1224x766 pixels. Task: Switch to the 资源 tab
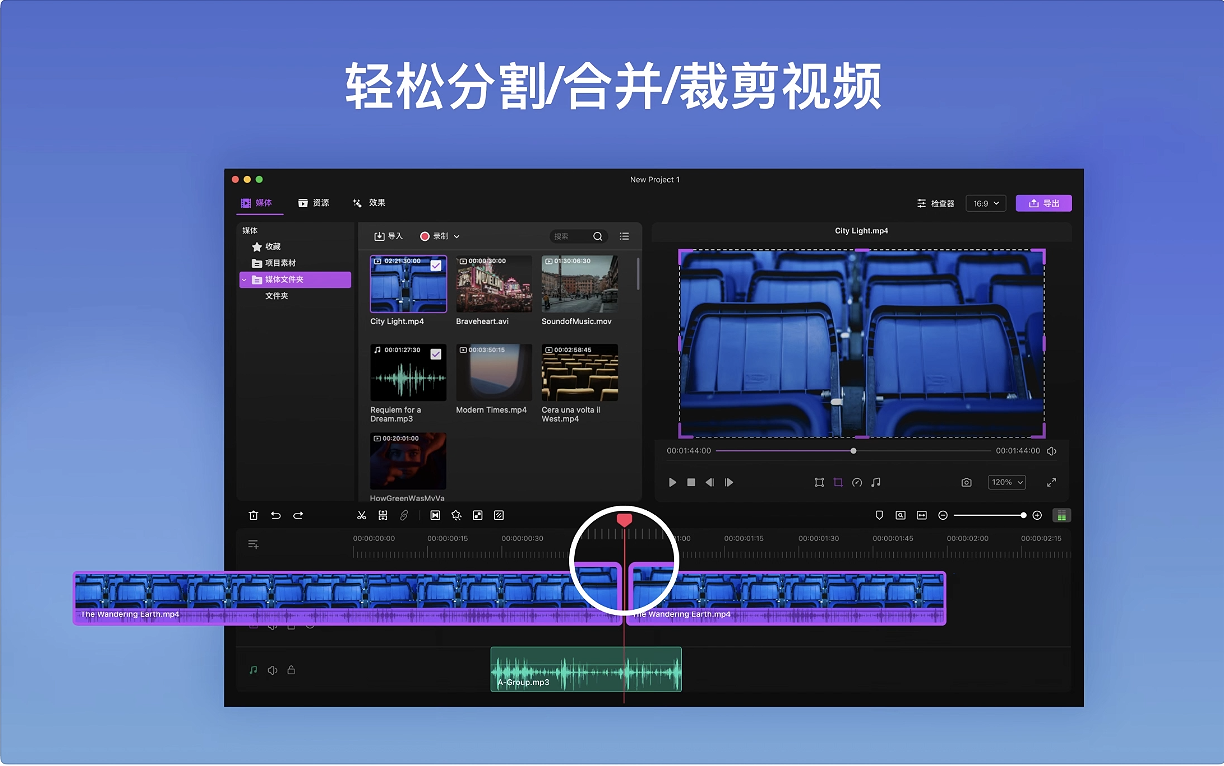[313, 203]
